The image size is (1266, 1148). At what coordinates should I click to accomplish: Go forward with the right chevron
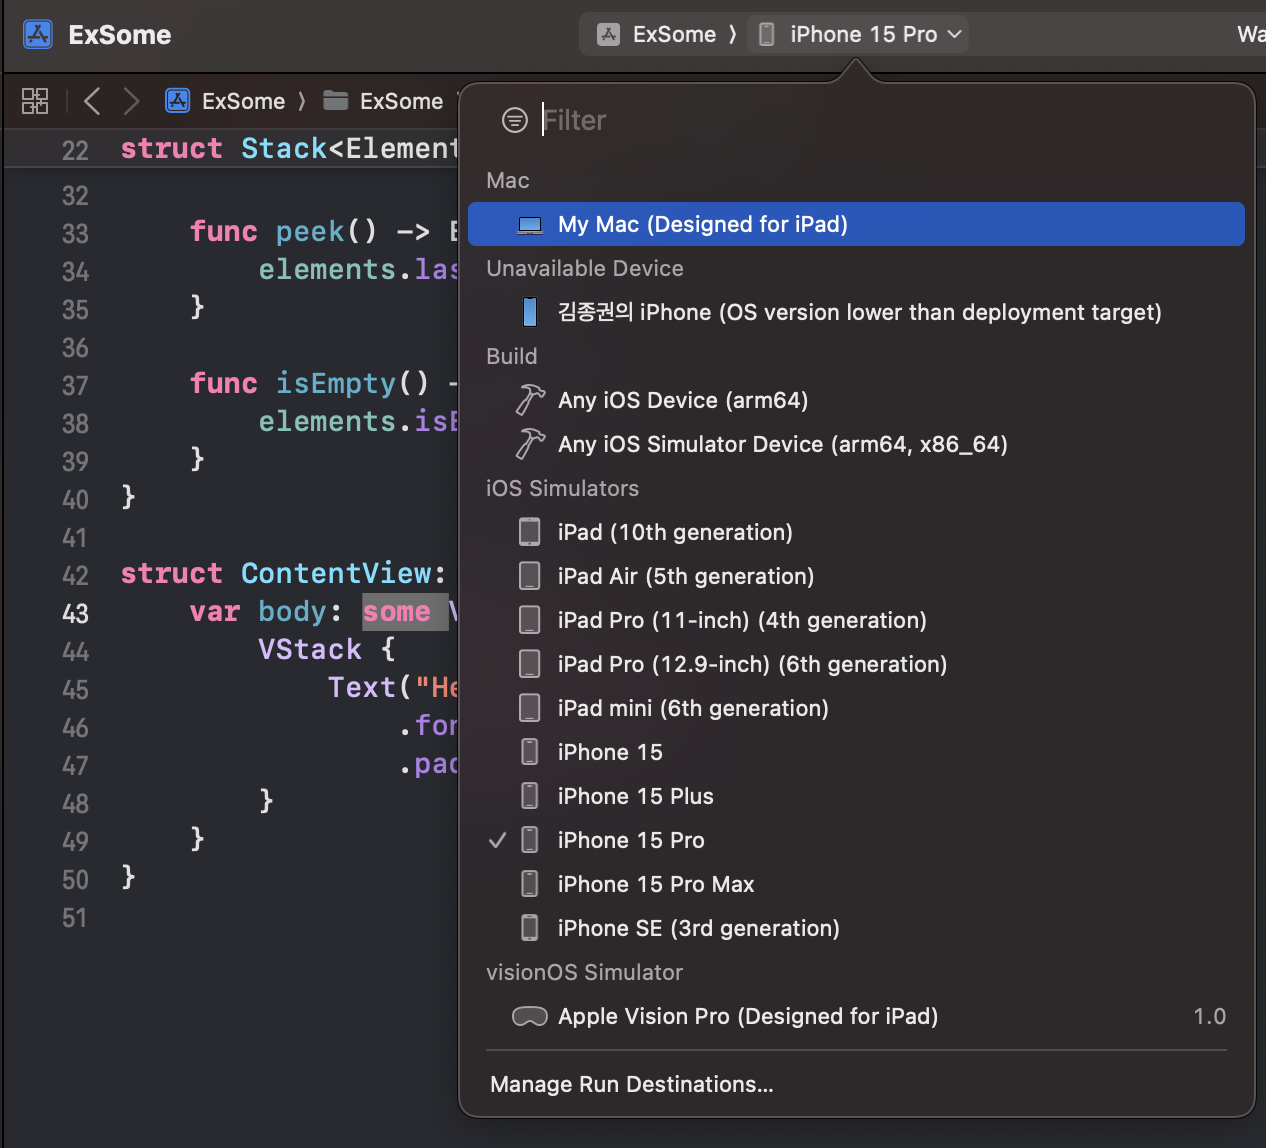[131, 101]
